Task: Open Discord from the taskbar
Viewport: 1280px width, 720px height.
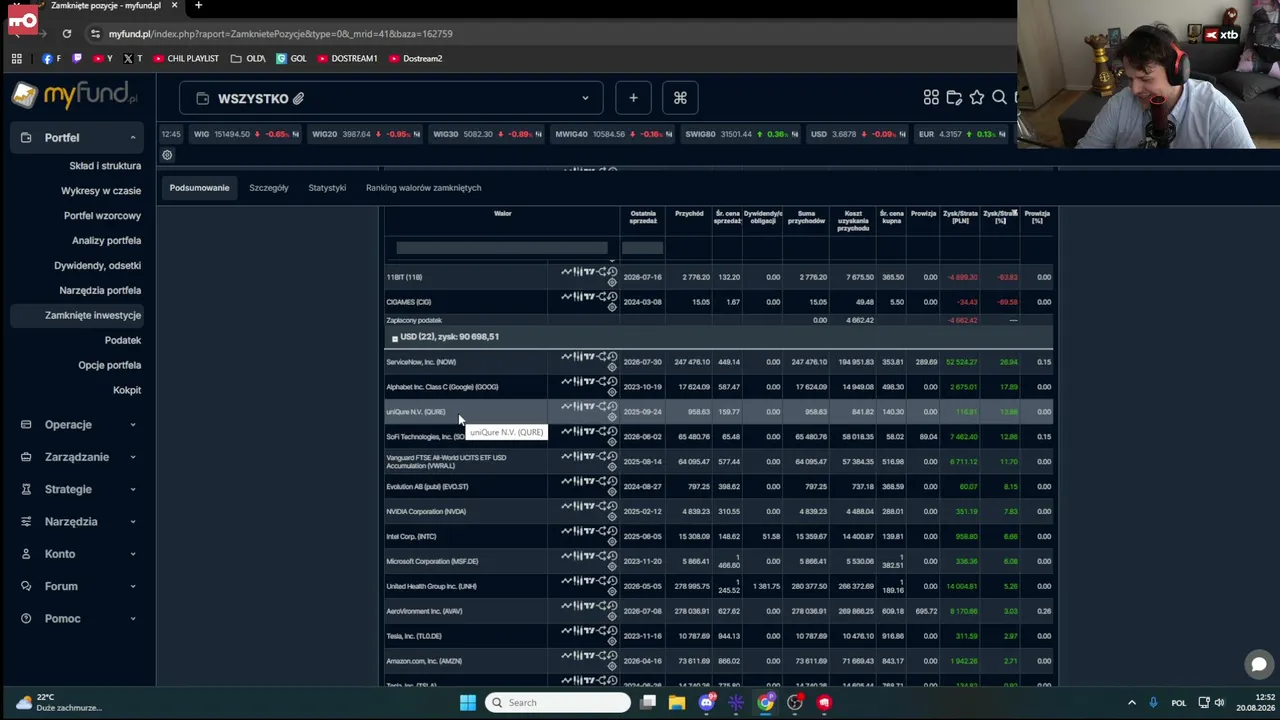Action: [x=707, y=702]
